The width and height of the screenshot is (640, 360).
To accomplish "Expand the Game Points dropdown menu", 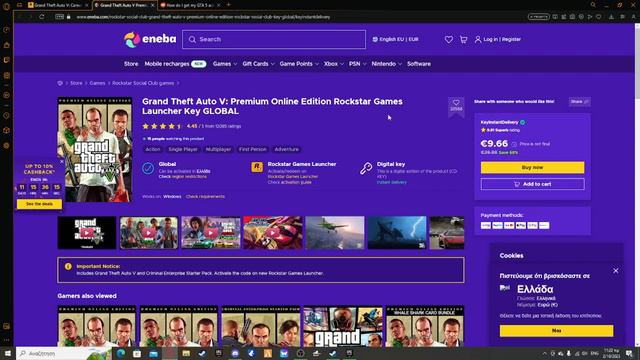I will point(299,64).
